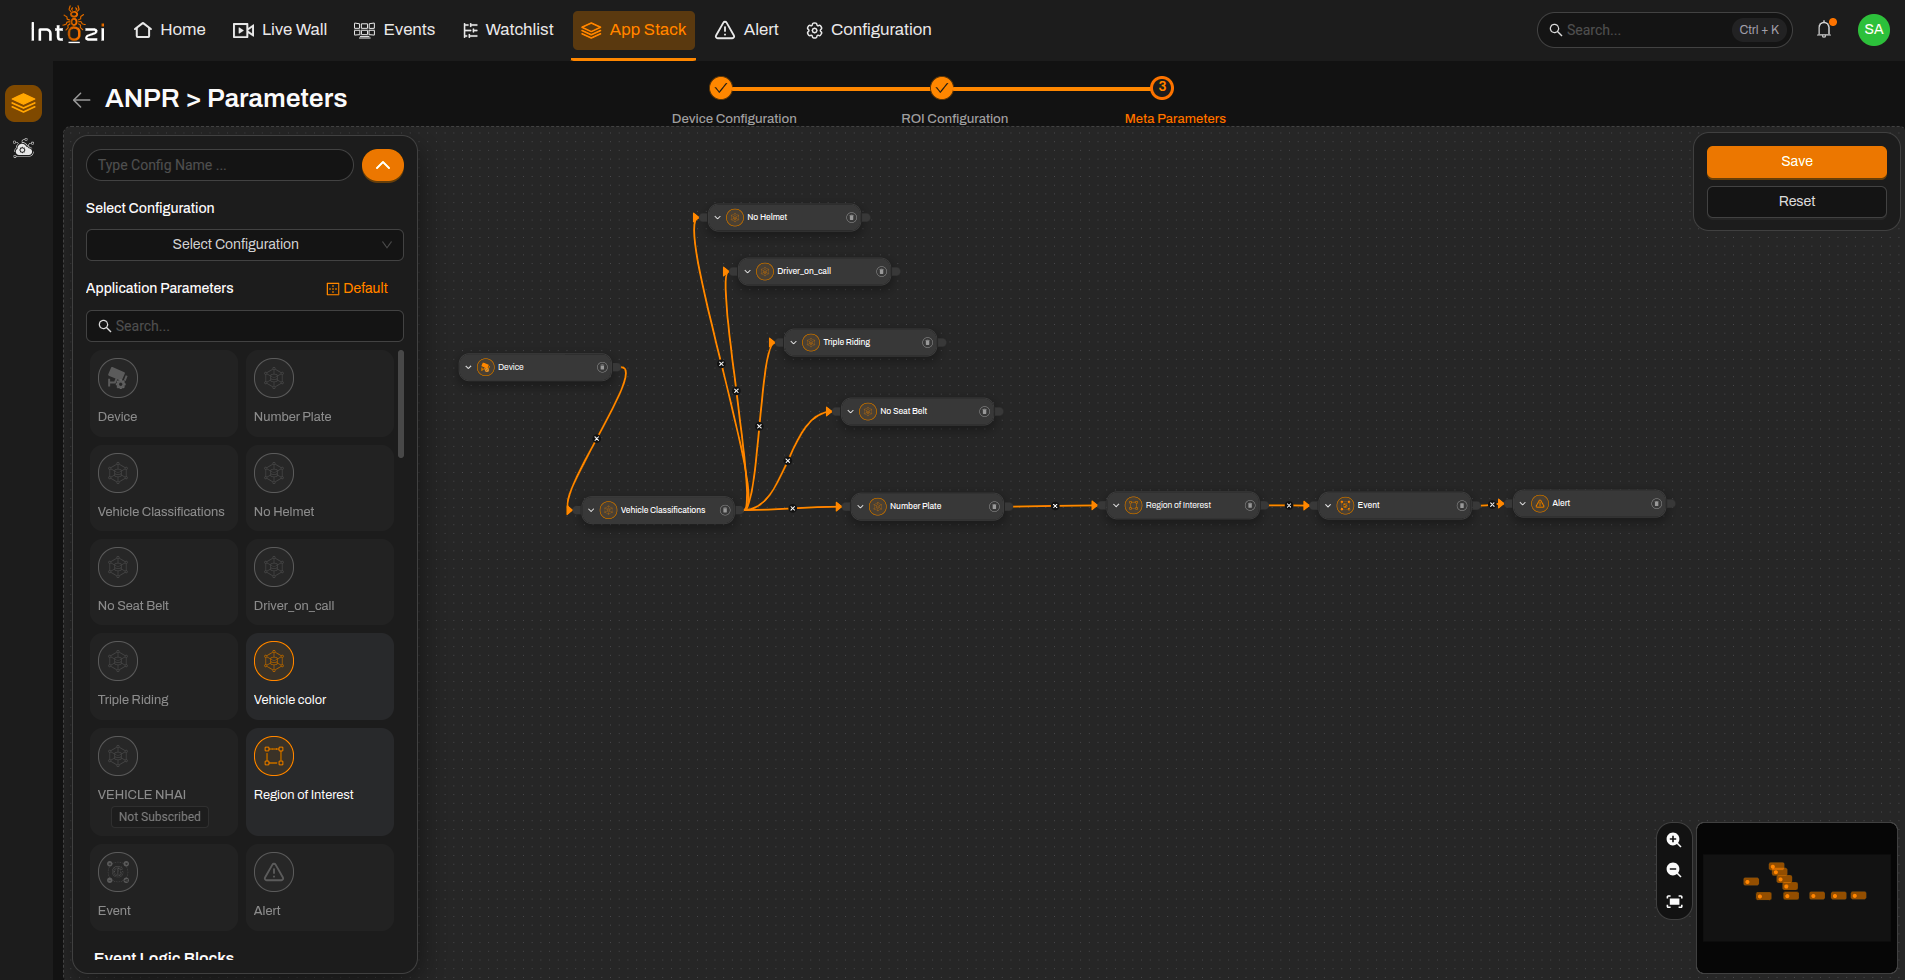Open the Watchlist page
Image resolution: width=1905 pixels, height=980 pixels.
click(x=508, y=30)
